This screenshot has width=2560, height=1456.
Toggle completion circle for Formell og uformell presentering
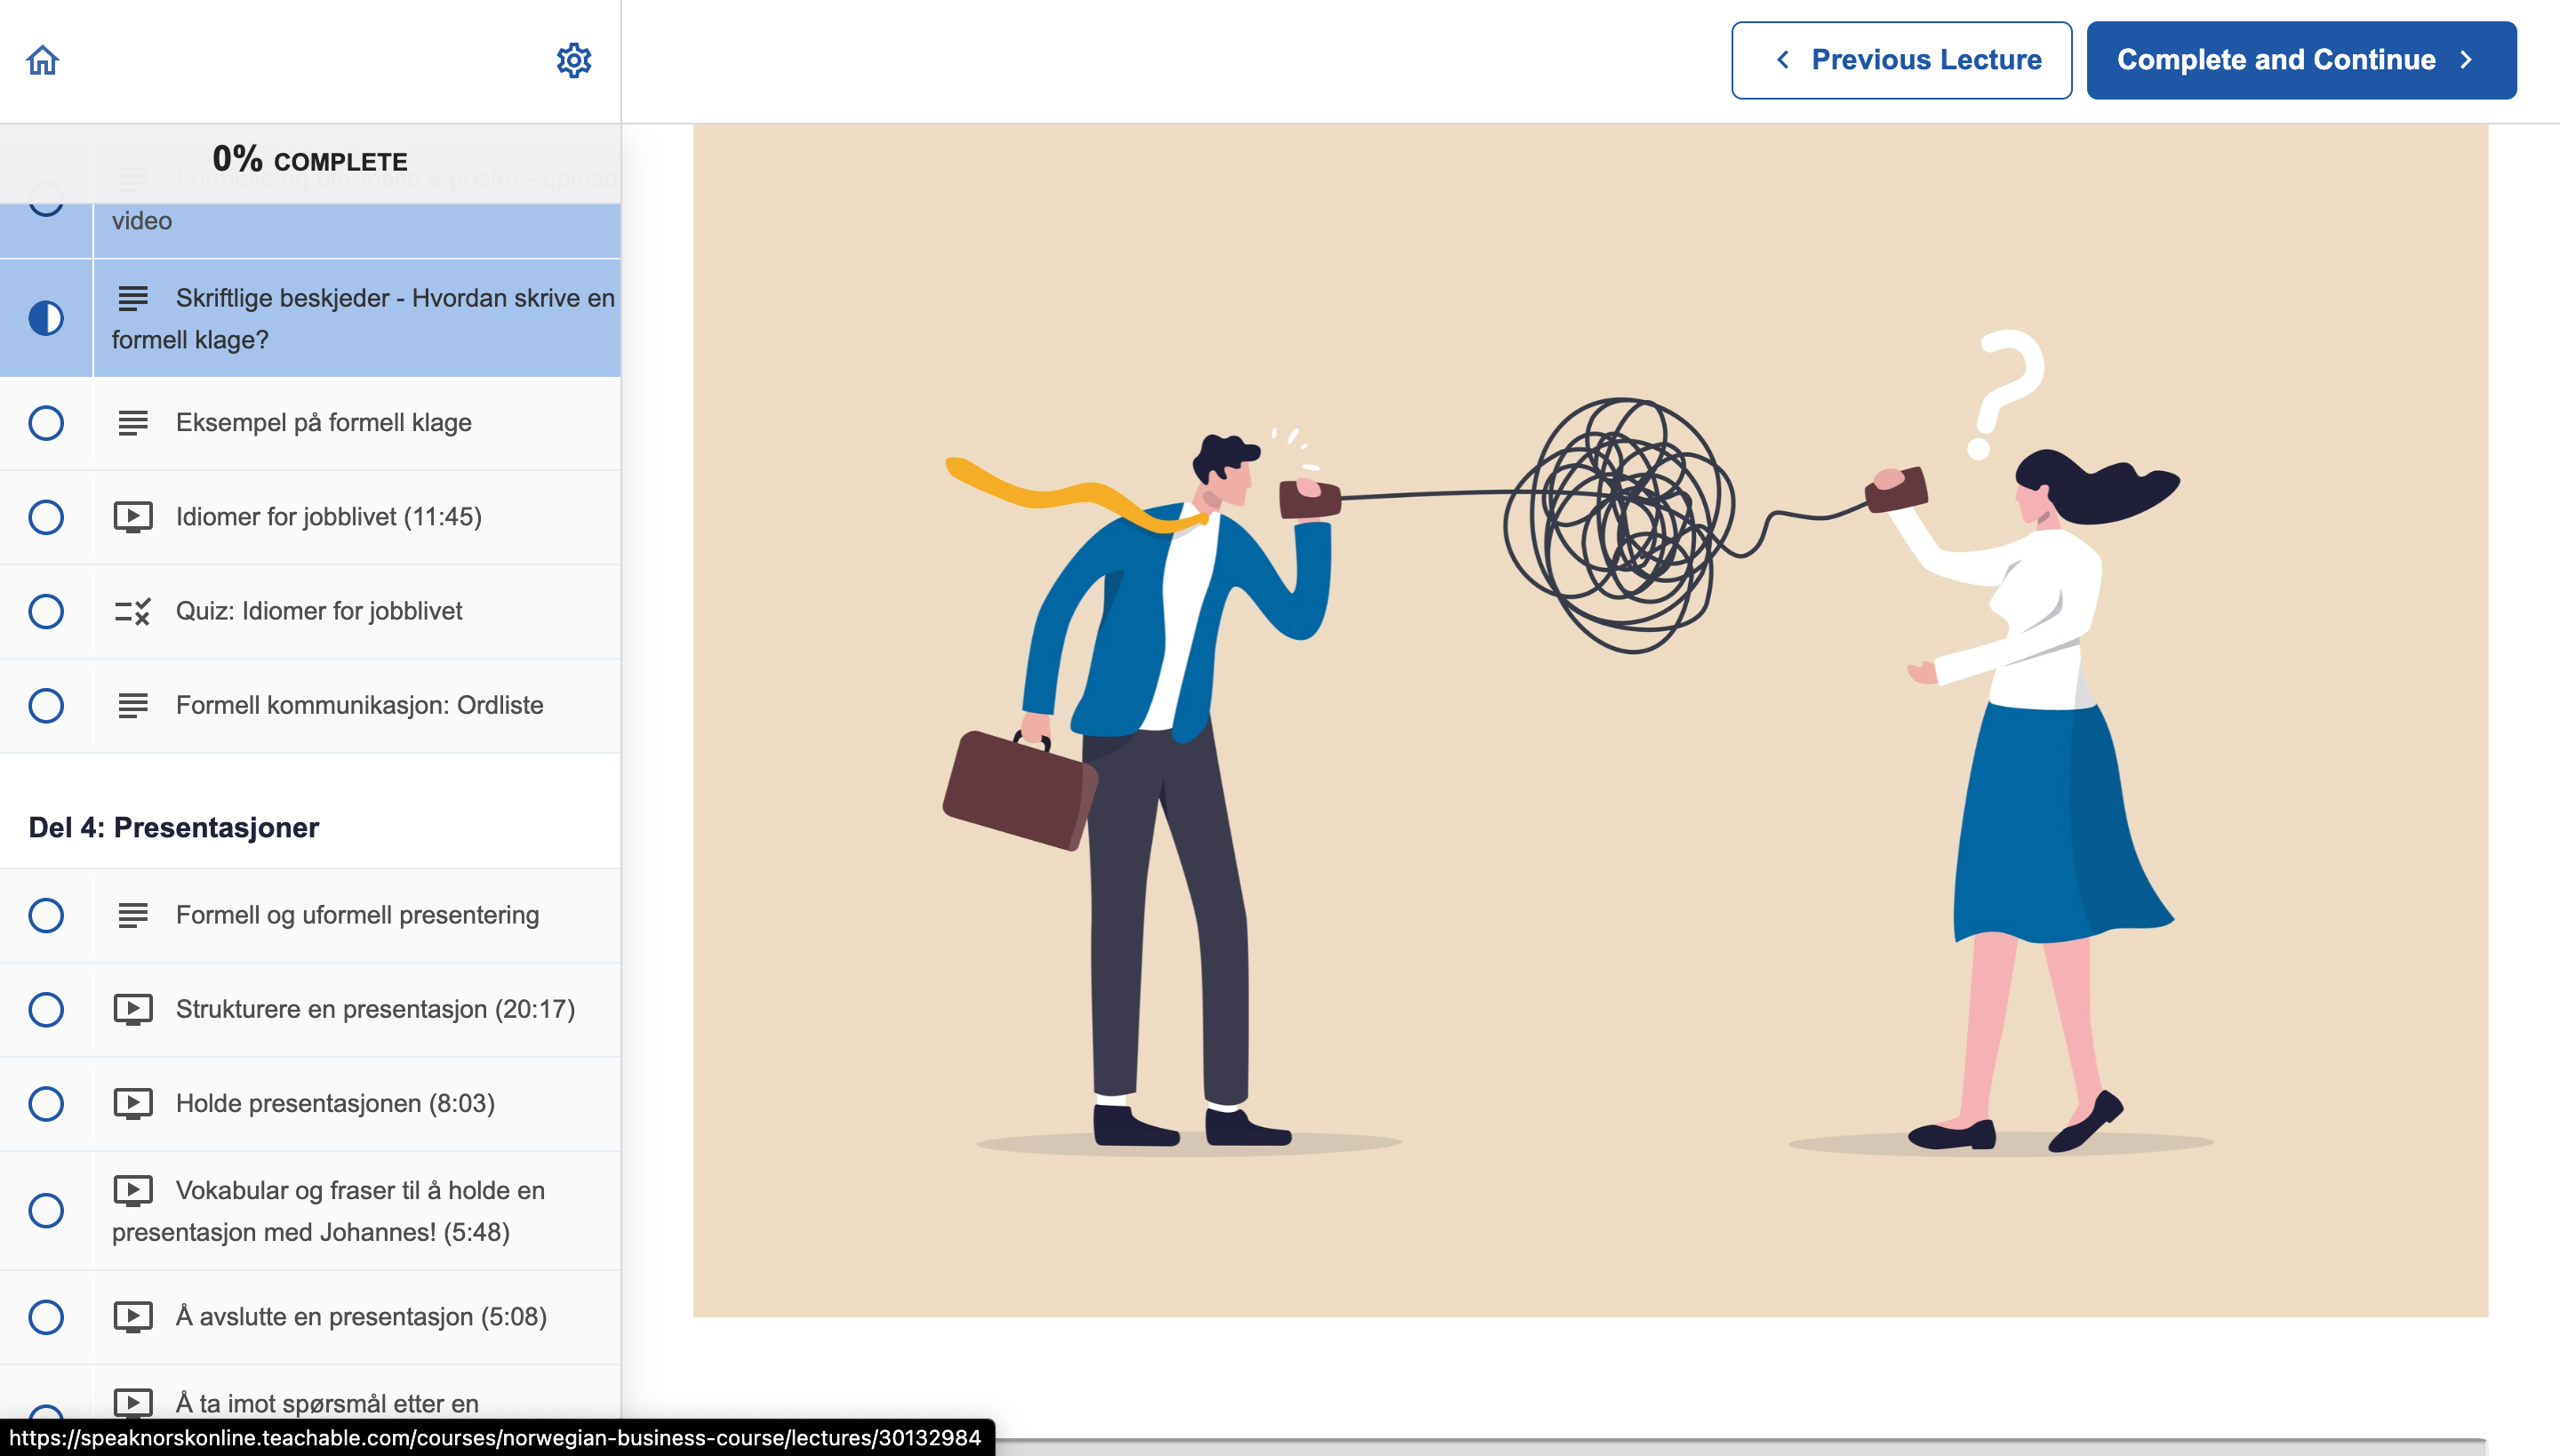coord(46,915)
